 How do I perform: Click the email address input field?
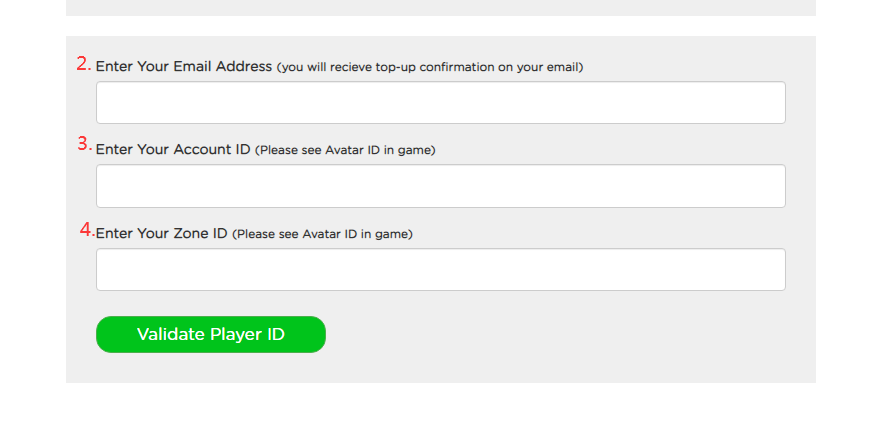coord(441,103)
